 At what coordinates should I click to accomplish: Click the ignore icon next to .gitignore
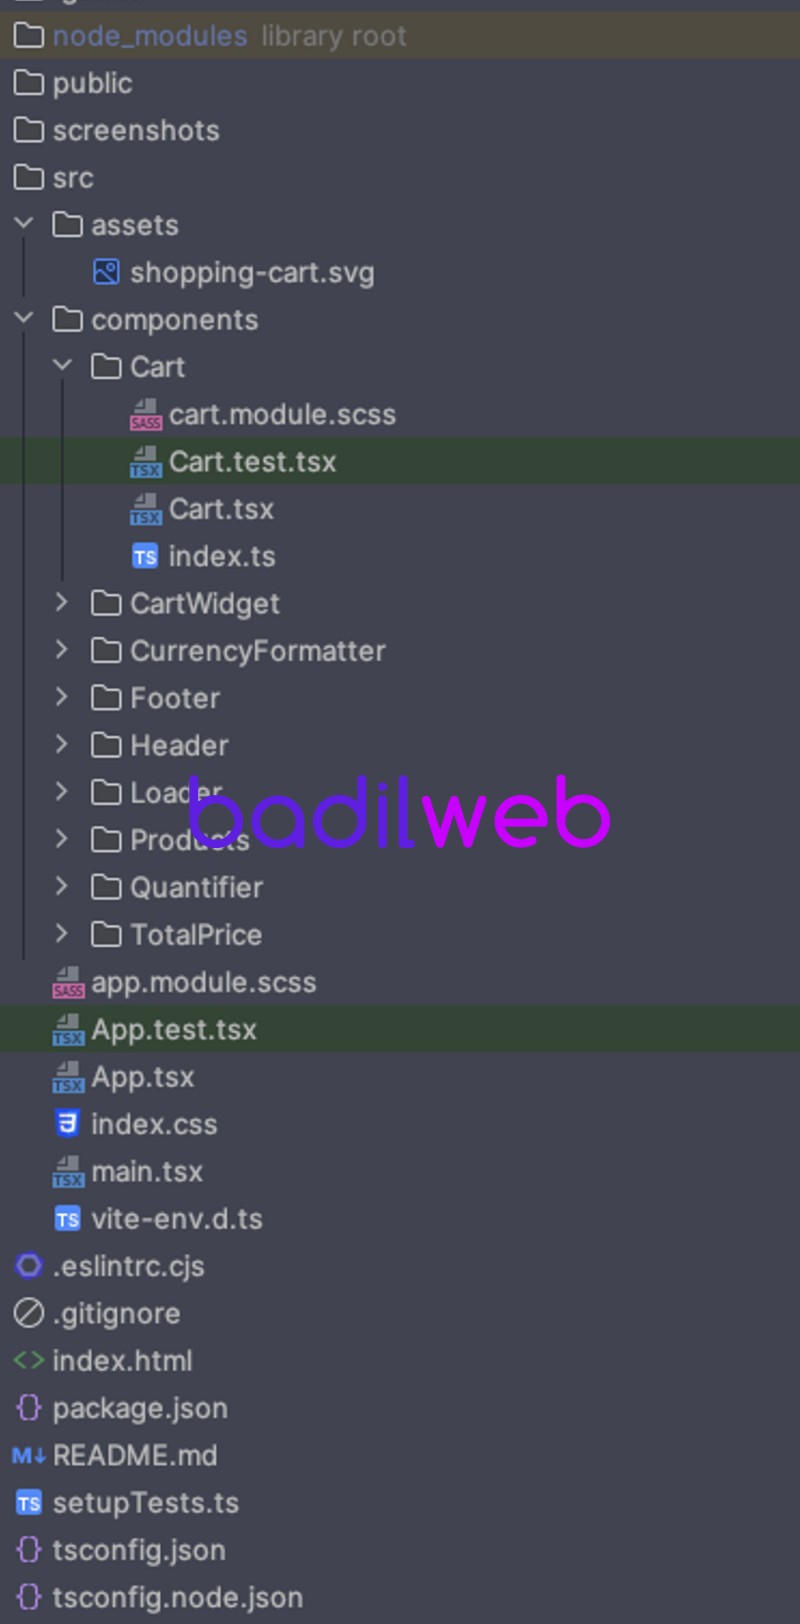coord(29,1313)
